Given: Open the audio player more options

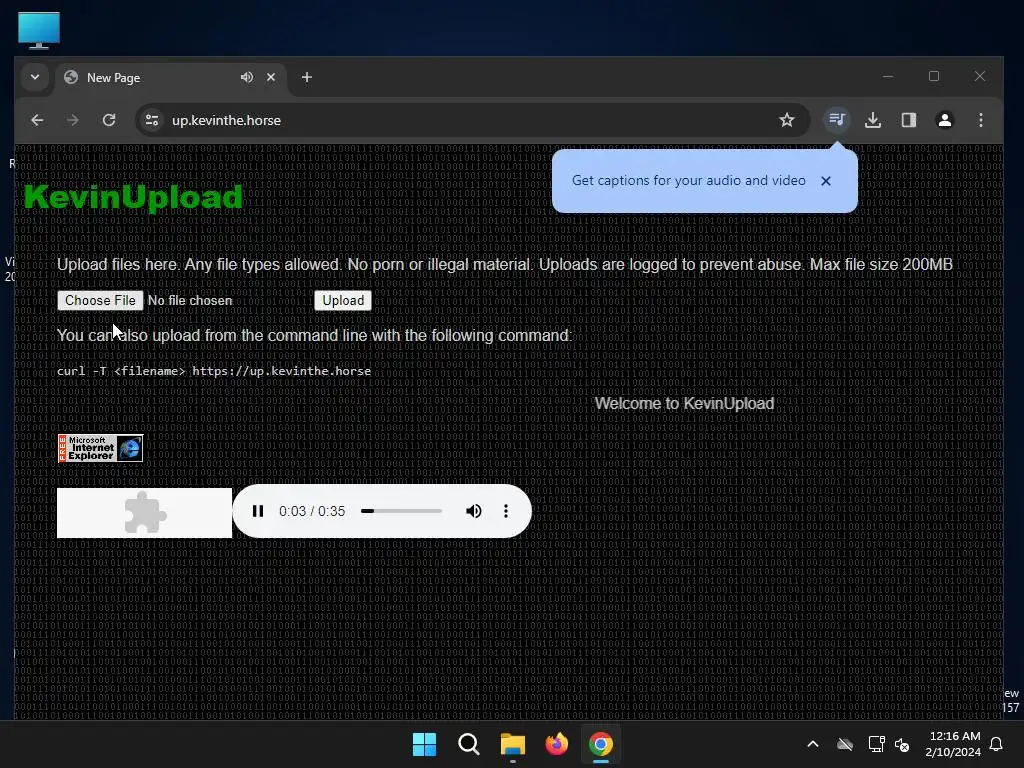Looking at the screenshot, I should click(x=505, y=511).
